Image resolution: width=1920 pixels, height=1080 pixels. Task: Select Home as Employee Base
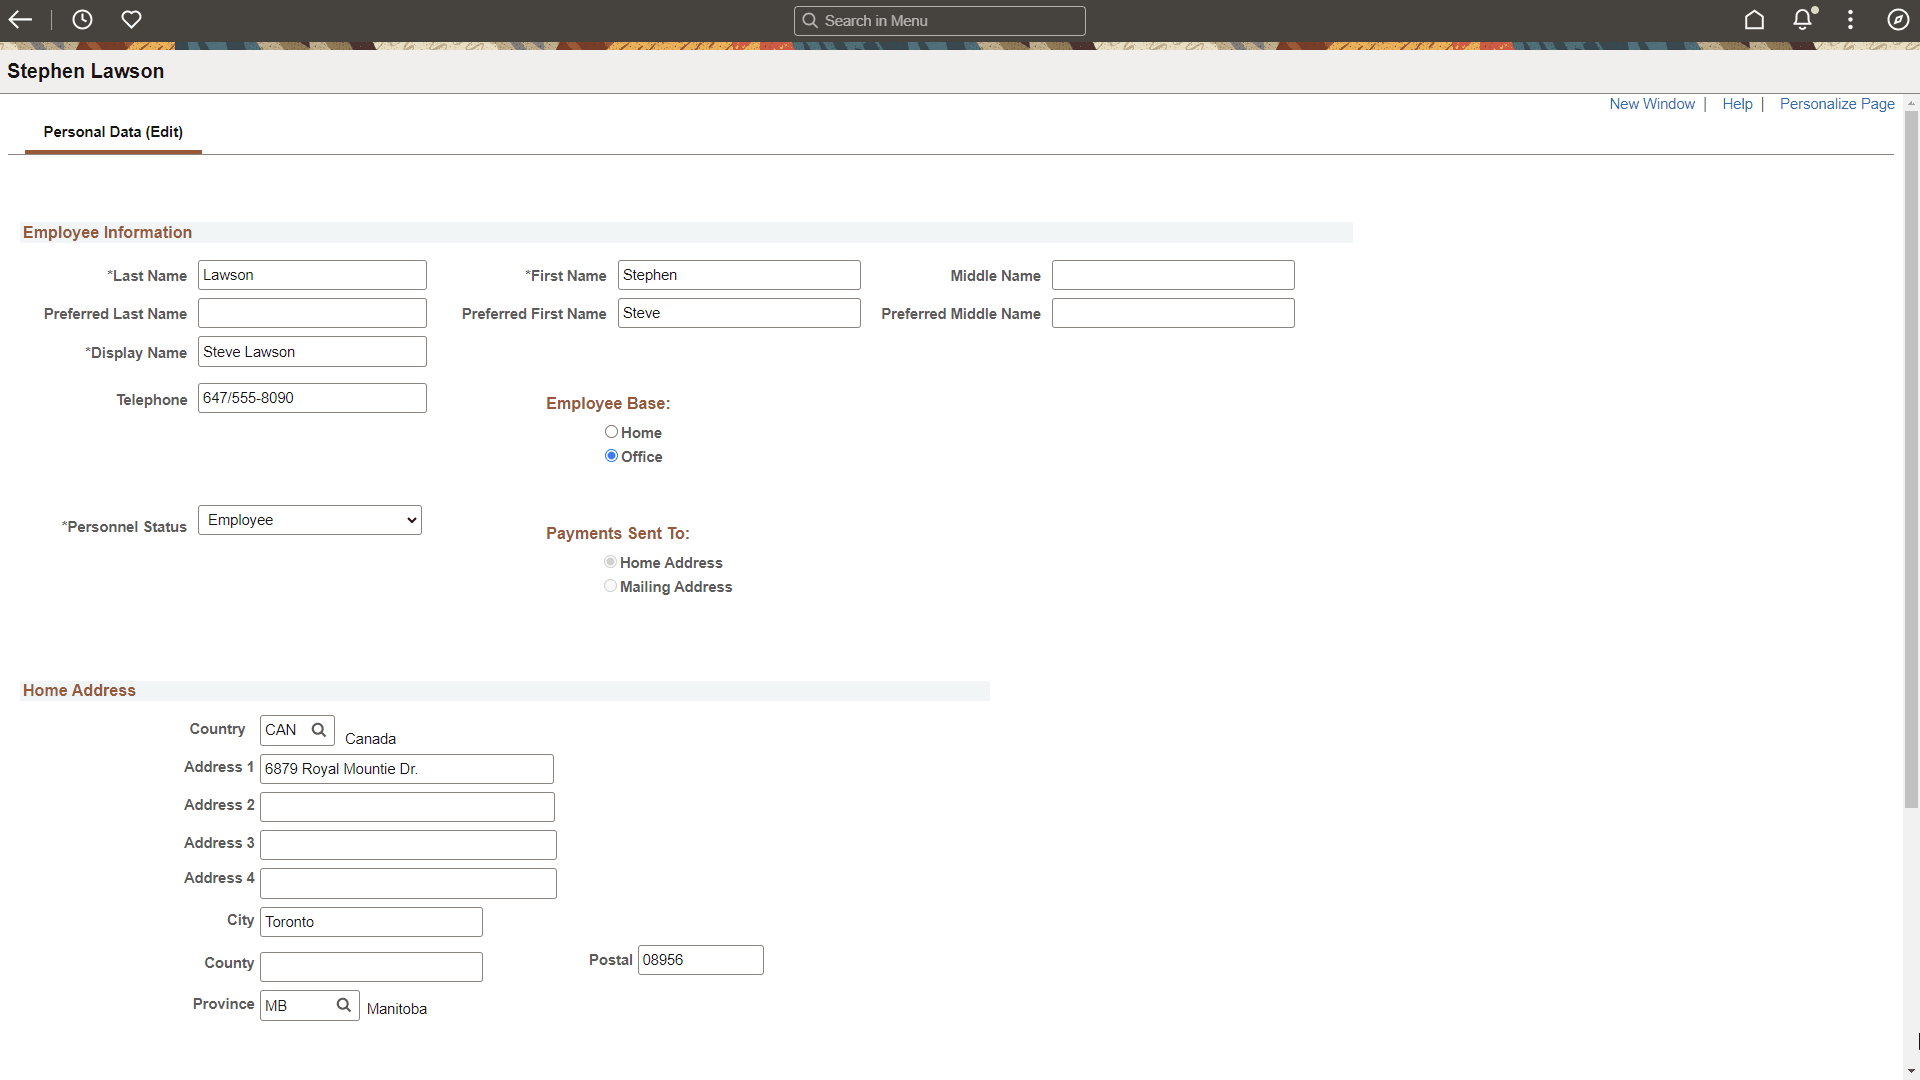click(611, 431)
